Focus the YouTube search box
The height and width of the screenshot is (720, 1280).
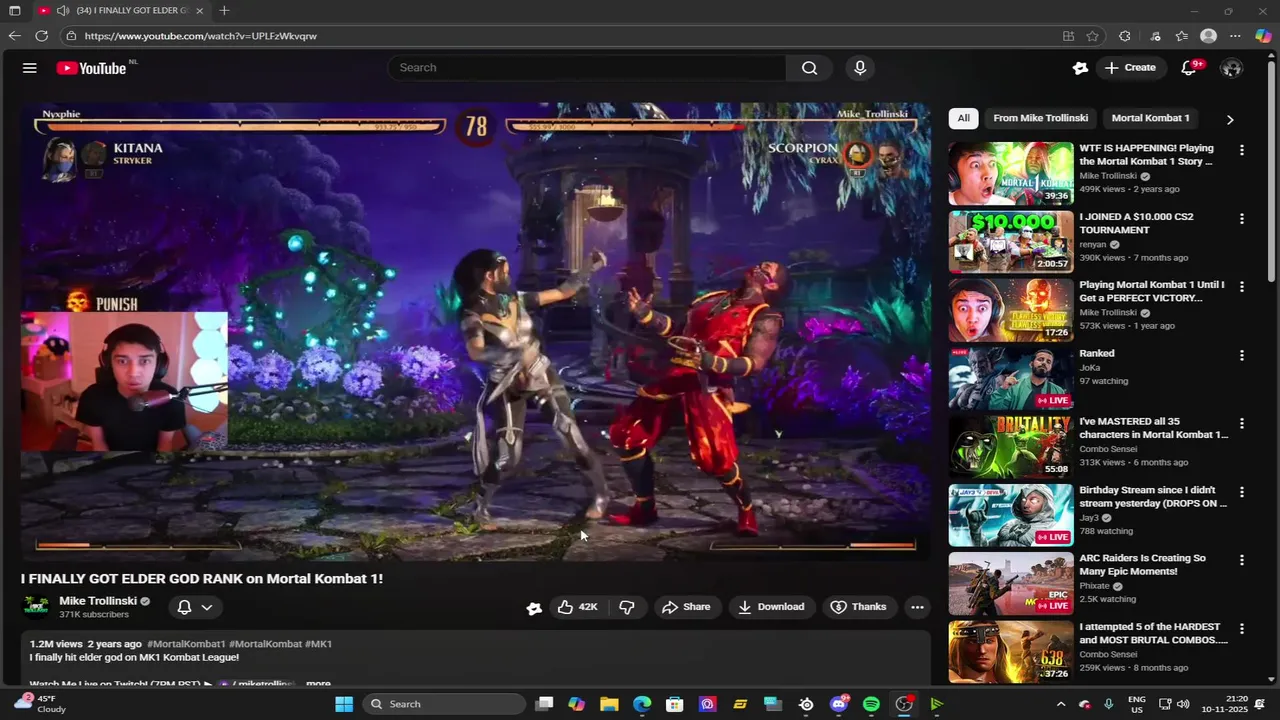(x=587, y=68)
